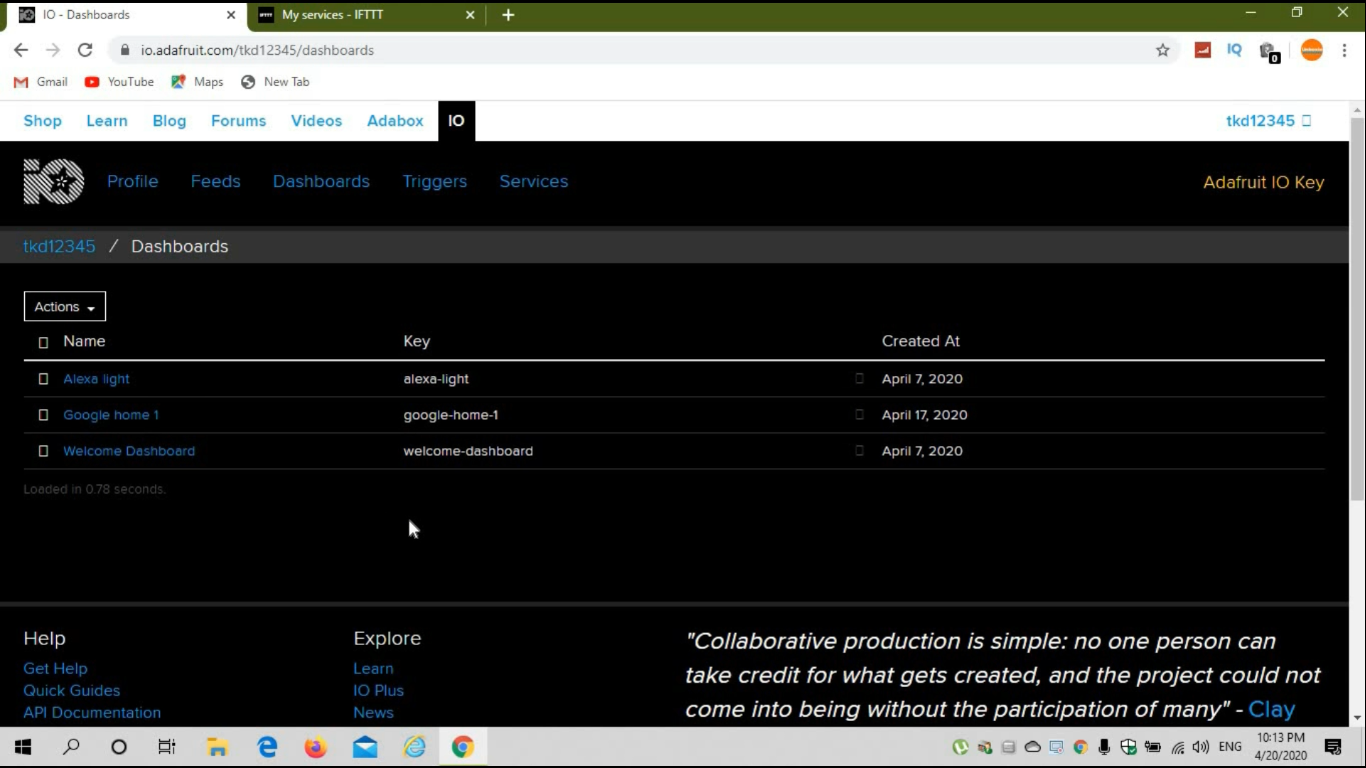Screen dimensions: 1366x768
Task: Open API Documentation footer link
Action: [92, 712]
